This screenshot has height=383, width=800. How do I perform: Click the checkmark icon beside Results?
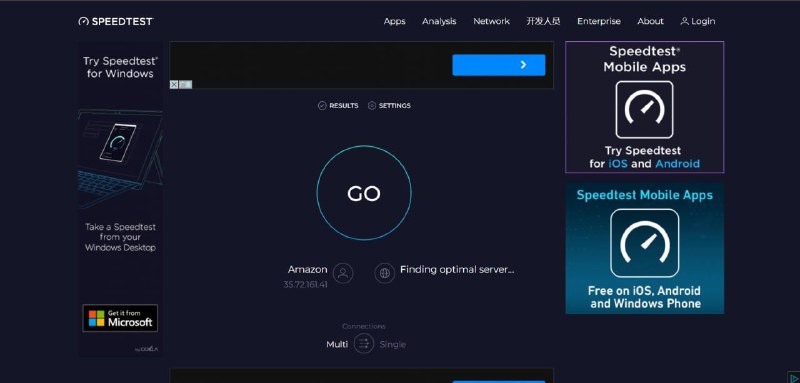pyautogui.click(x=322, y=106)
